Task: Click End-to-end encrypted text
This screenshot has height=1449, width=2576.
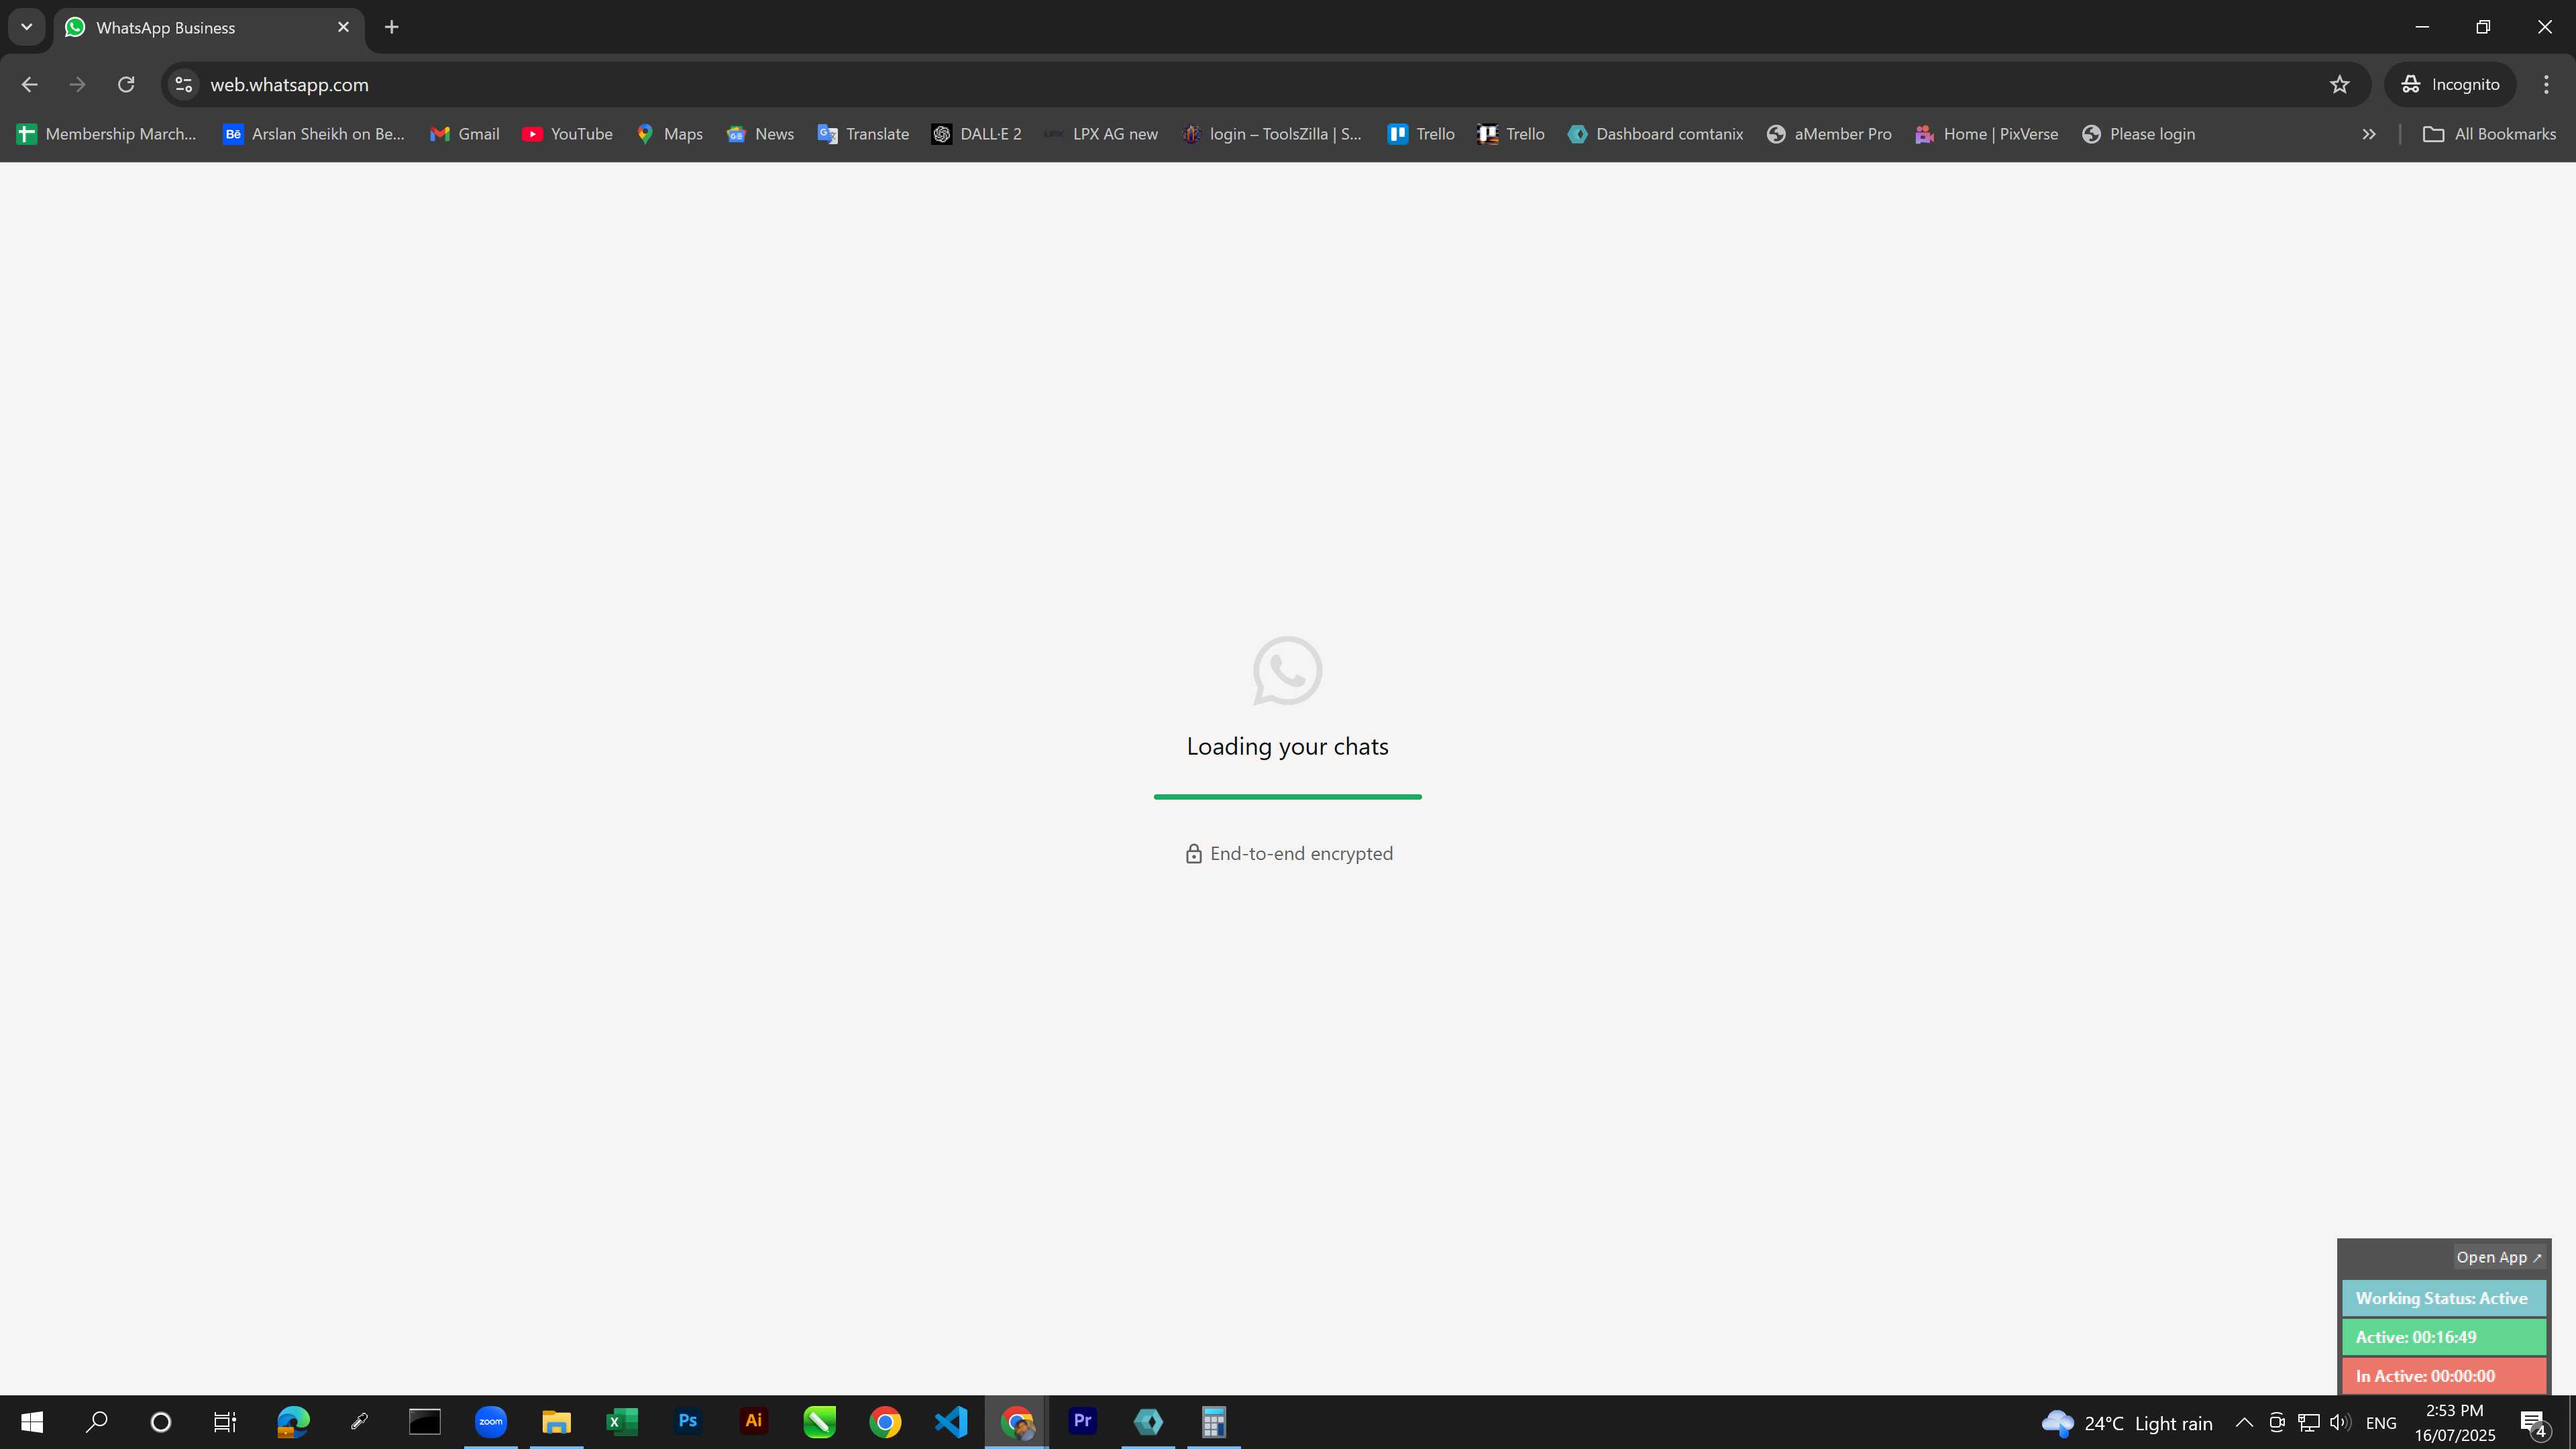Action: (x=1301, y=854)
